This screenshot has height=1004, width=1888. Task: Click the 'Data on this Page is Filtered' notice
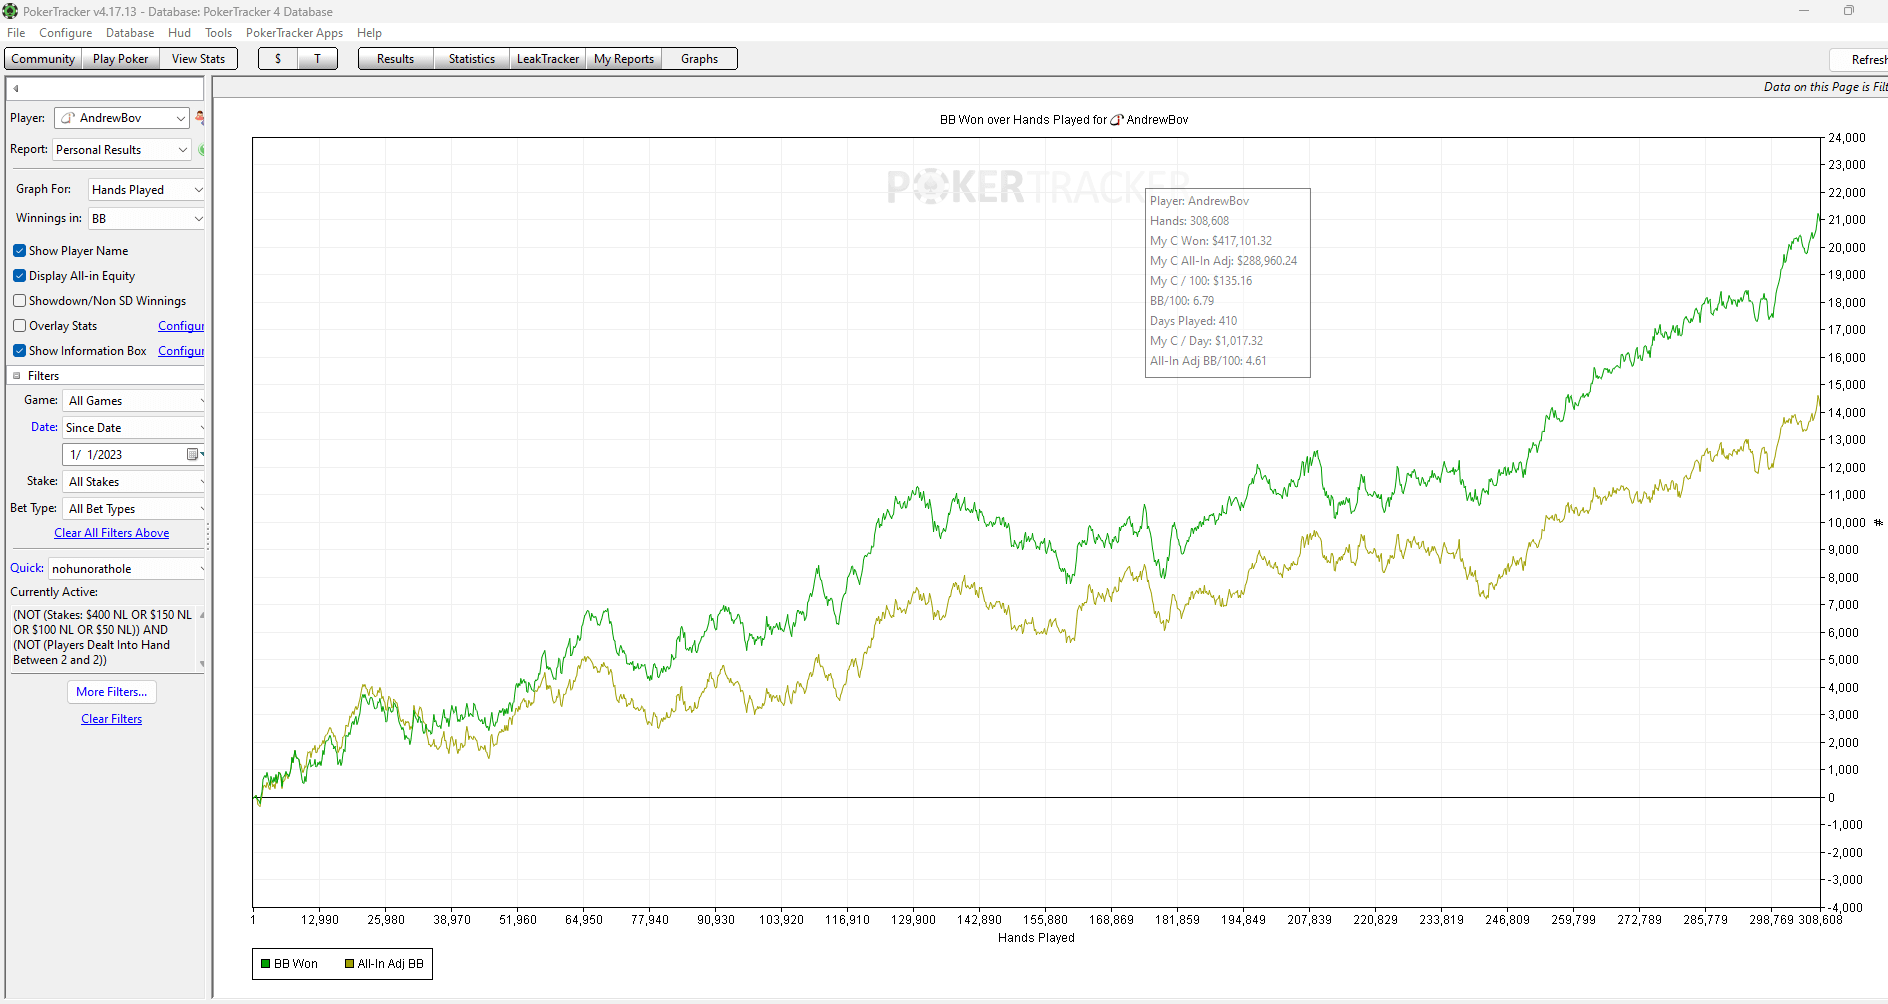1825,87
